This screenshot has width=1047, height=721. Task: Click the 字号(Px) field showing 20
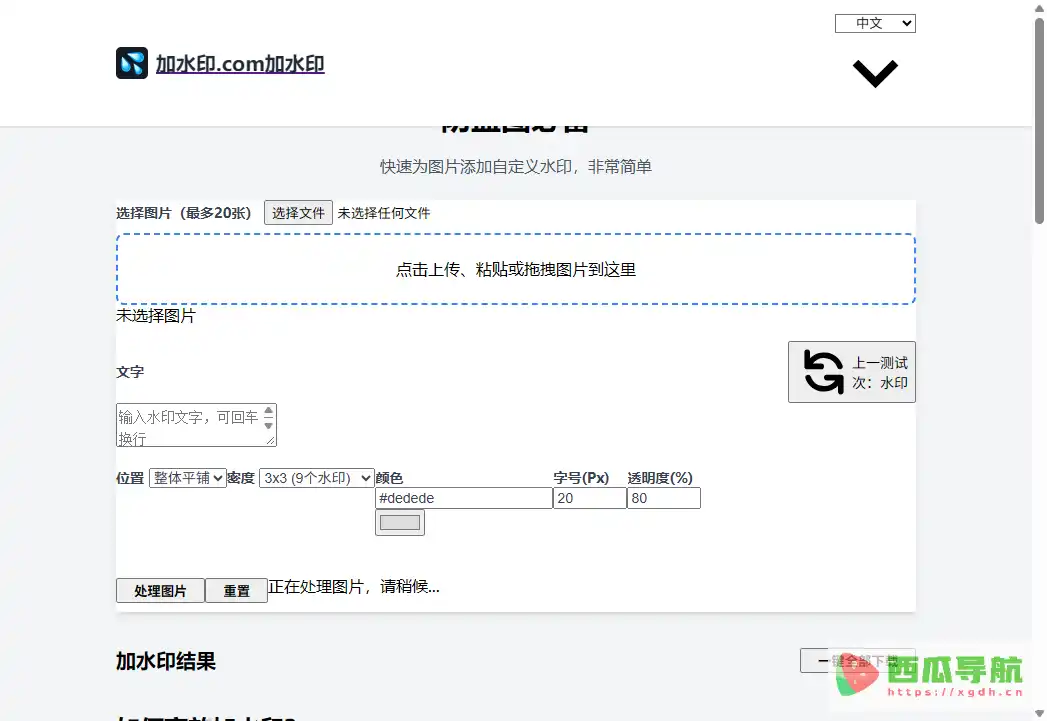(590, 498)
